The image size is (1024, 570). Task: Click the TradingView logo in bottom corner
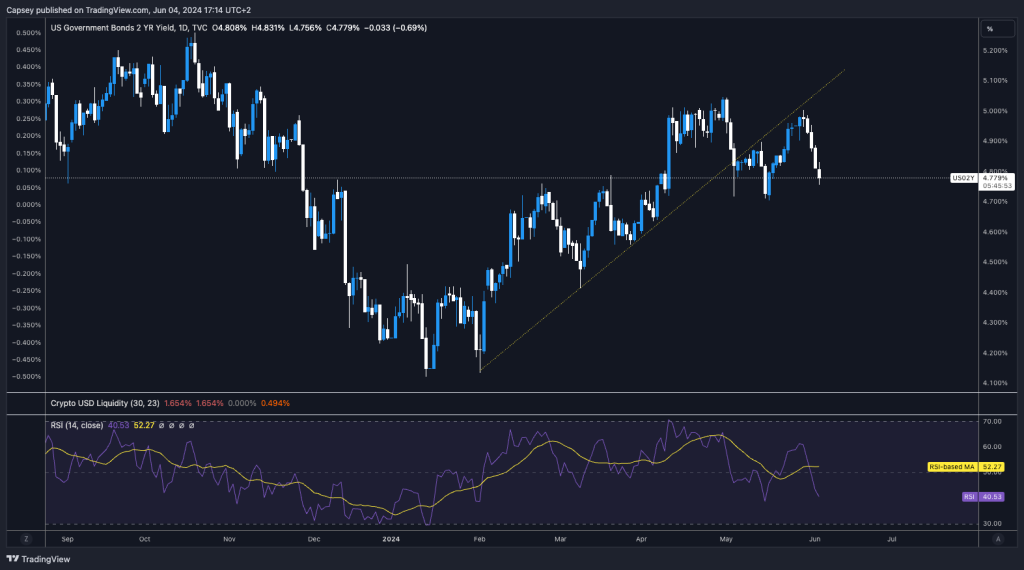[x=31, y=560]
